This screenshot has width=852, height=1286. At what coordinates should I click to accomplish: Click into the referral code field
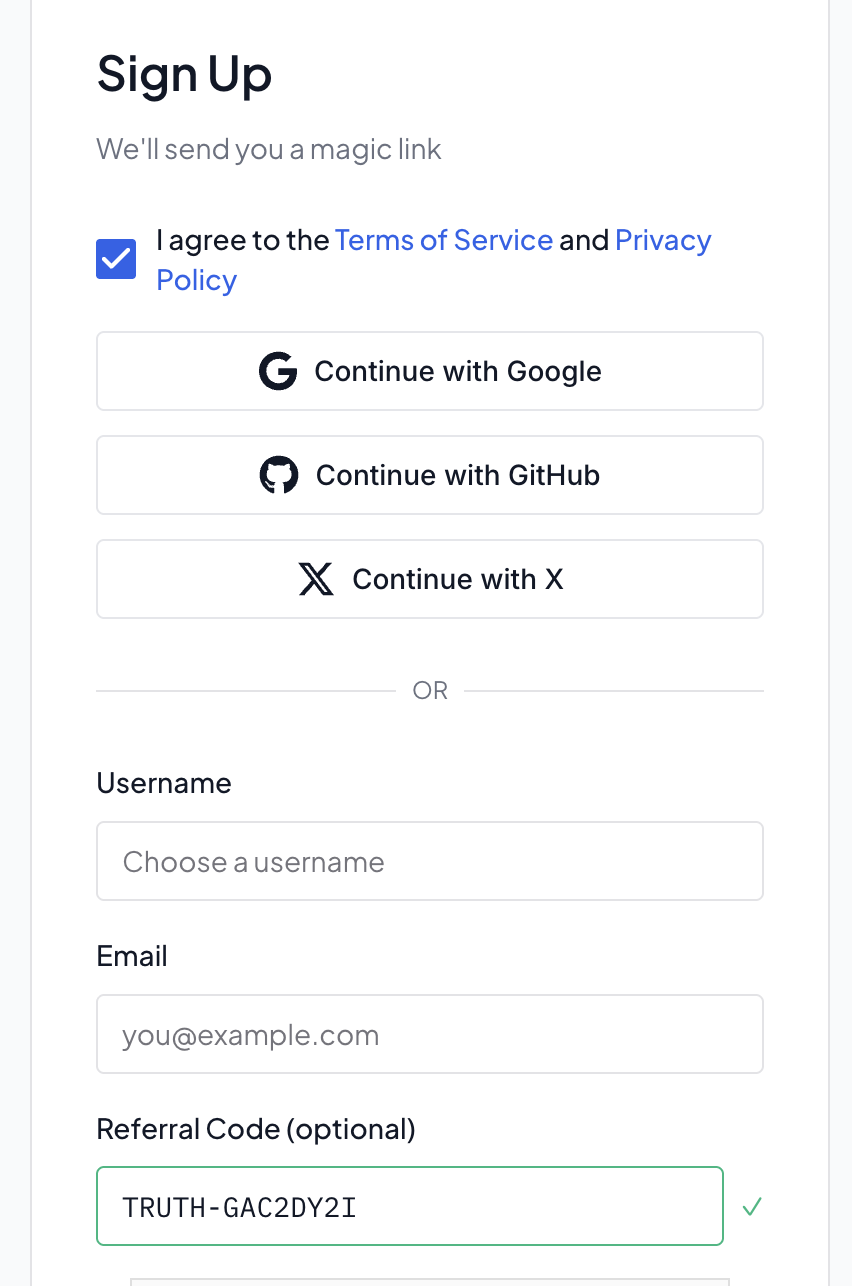click(x=409, y=1206)
